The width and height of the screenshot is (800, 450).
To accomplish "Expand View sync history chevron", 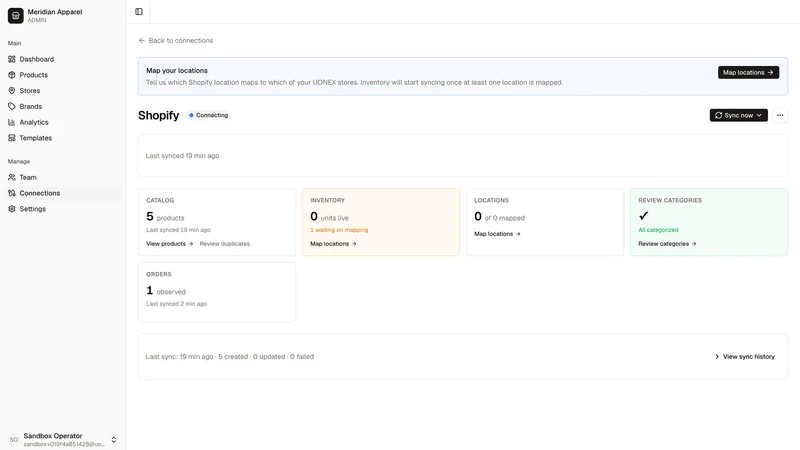I will click(x=717, y=357).
